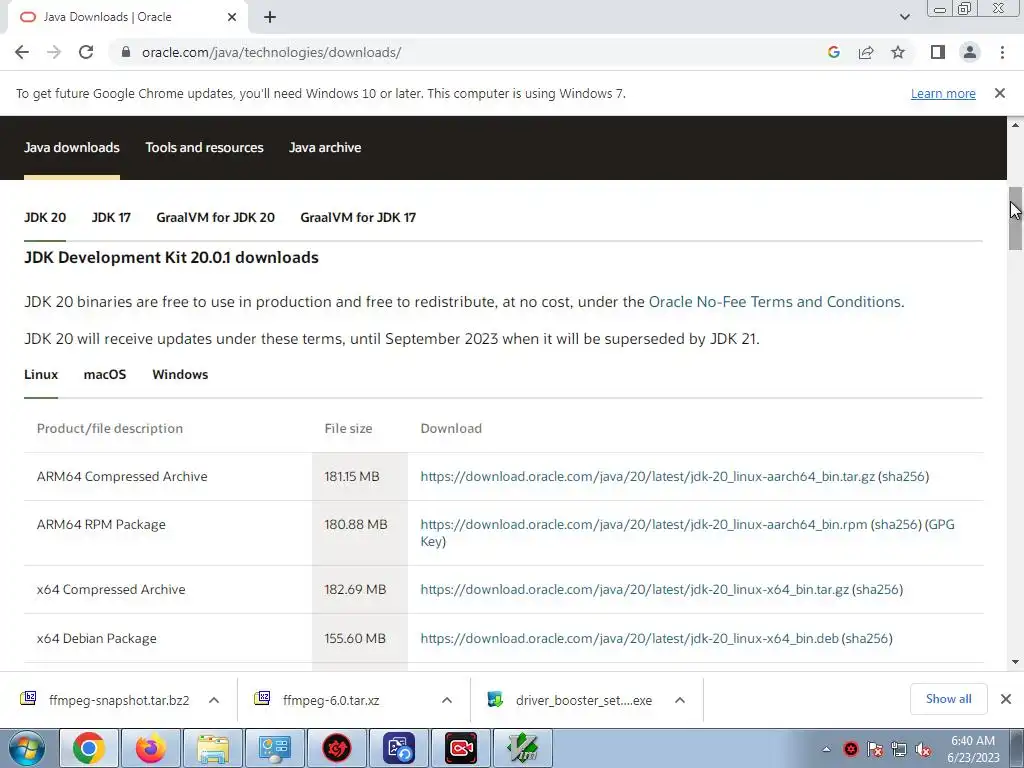The width and height of the screenshot is (1024, 768).
Task: Open the Chrome three-dot menu
Action: [1002, 52]
